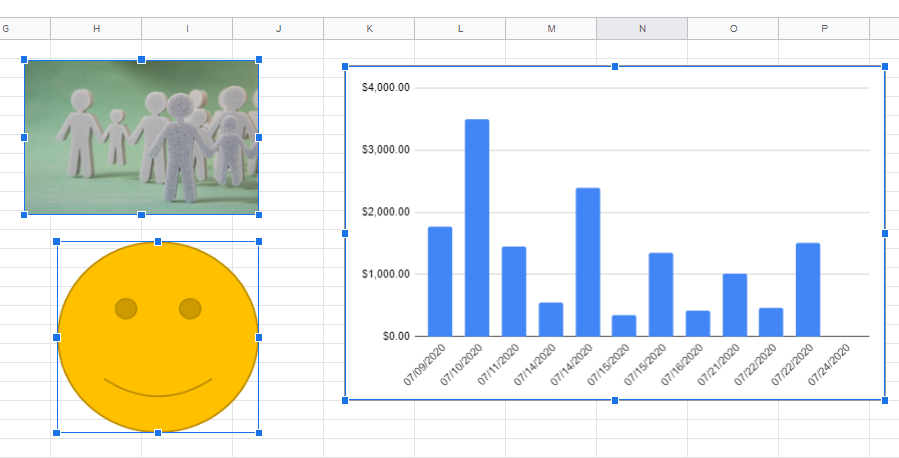
Task: Click the $0.00 axis label
Action: (x=393, y=336)
